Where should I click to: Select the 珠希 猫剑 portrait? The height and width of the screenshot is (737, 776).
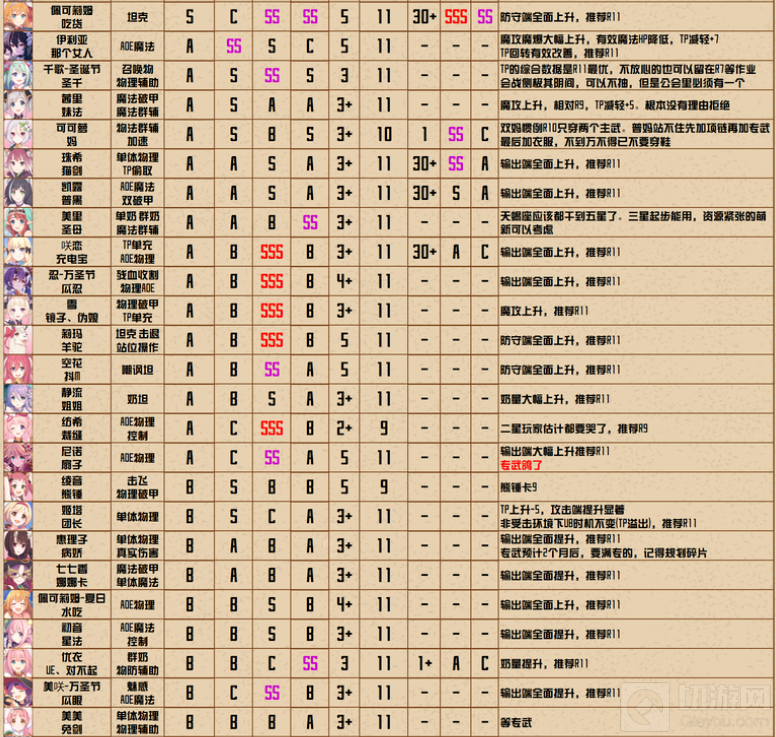18,164
